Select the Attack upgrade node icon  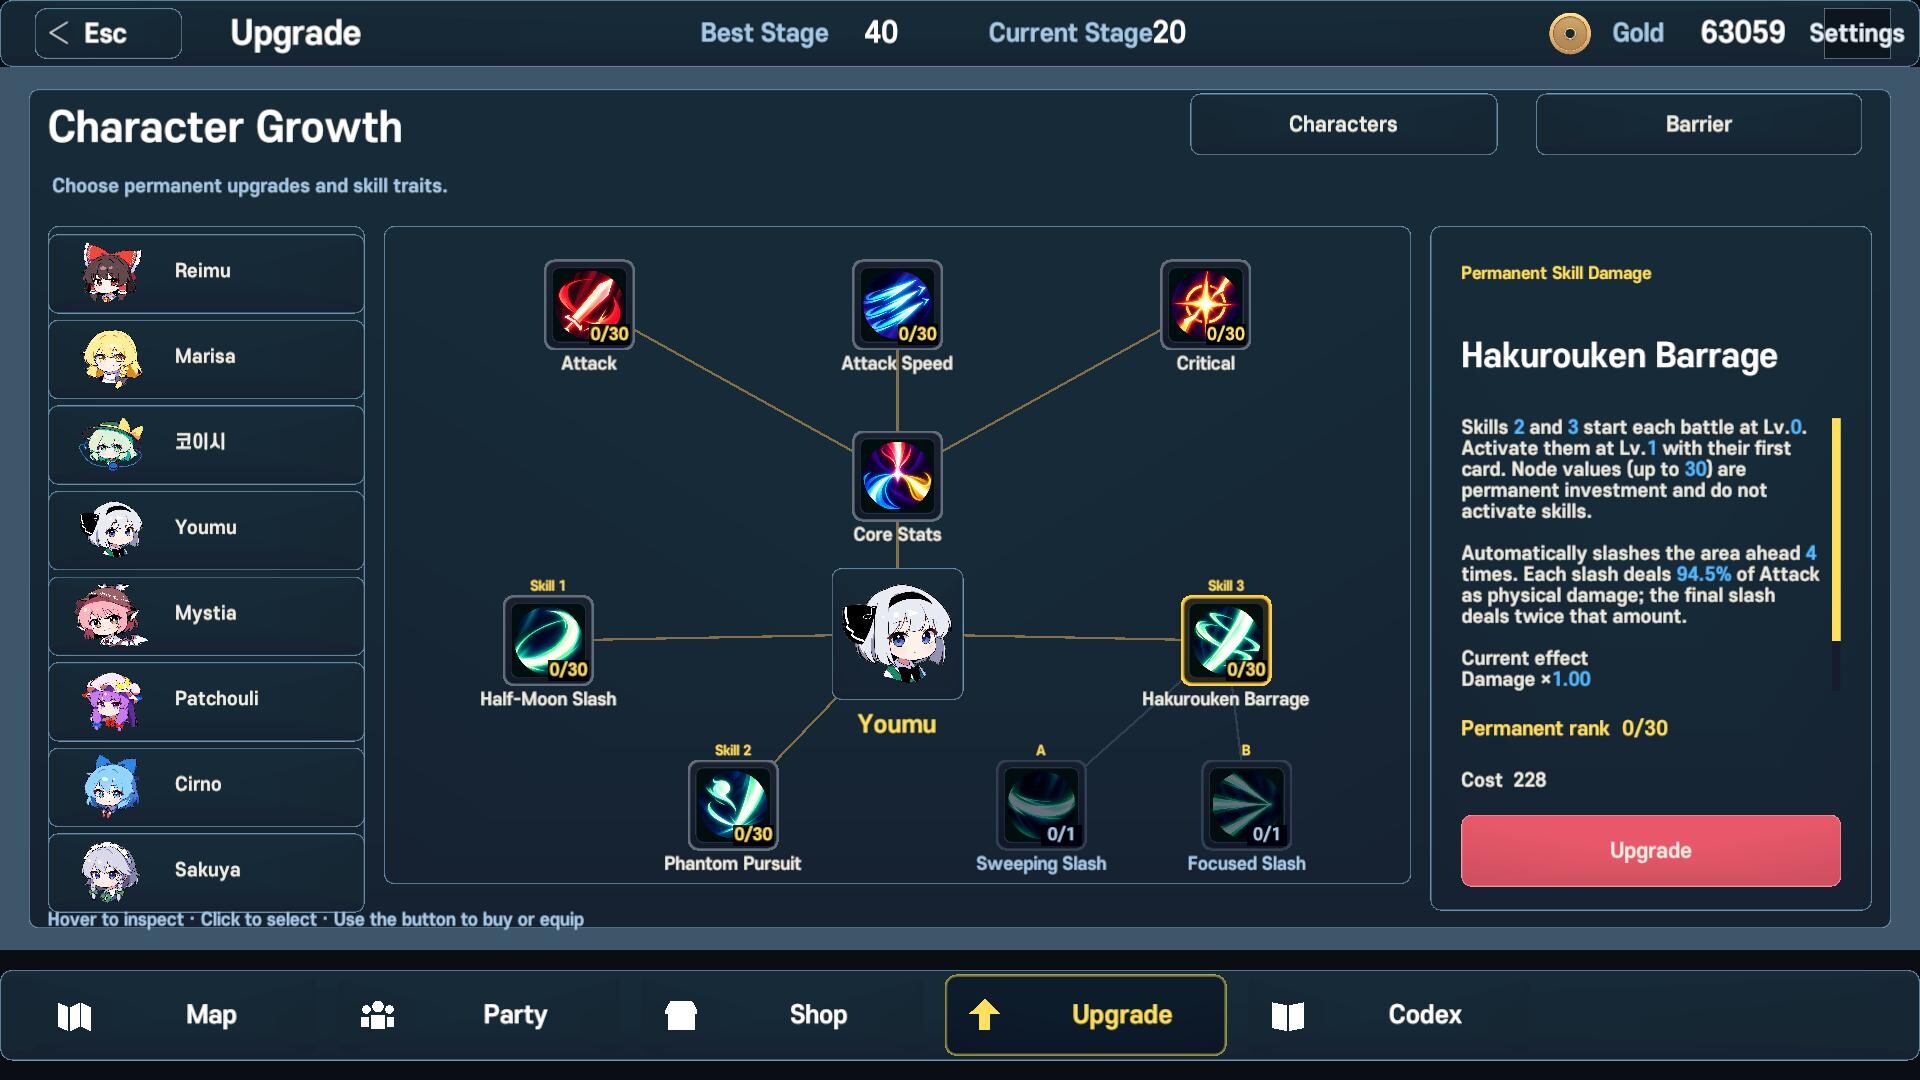(589, 305)
